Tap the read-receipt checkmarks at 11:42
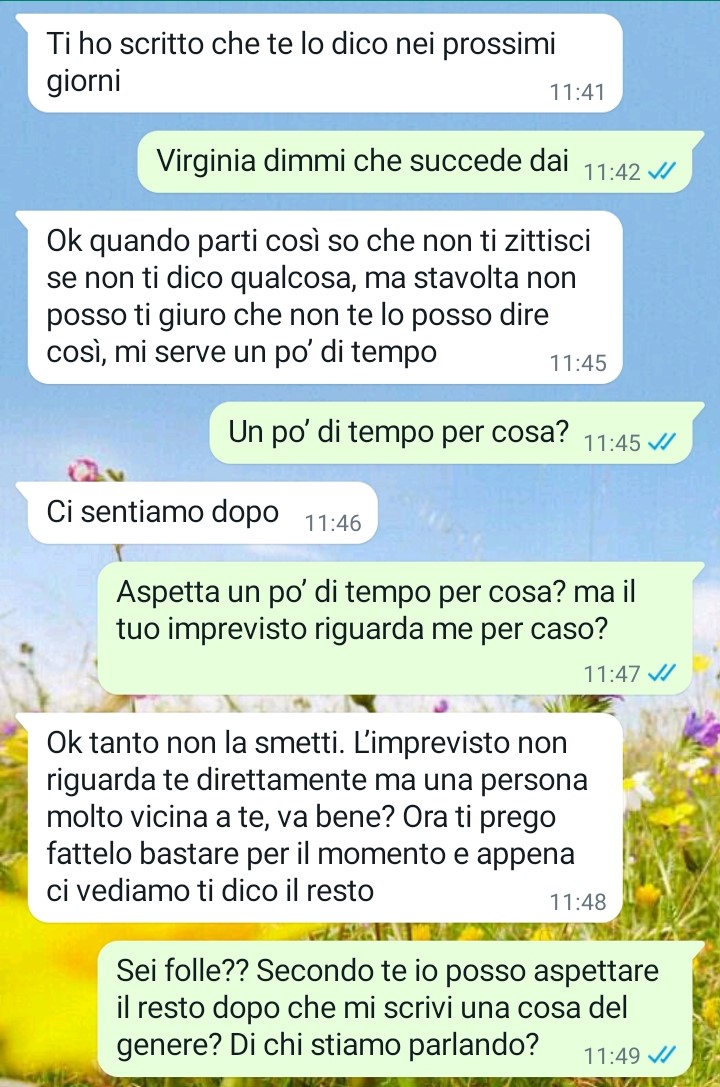Viewport: 720px width, 1087px height. (661, 171)
